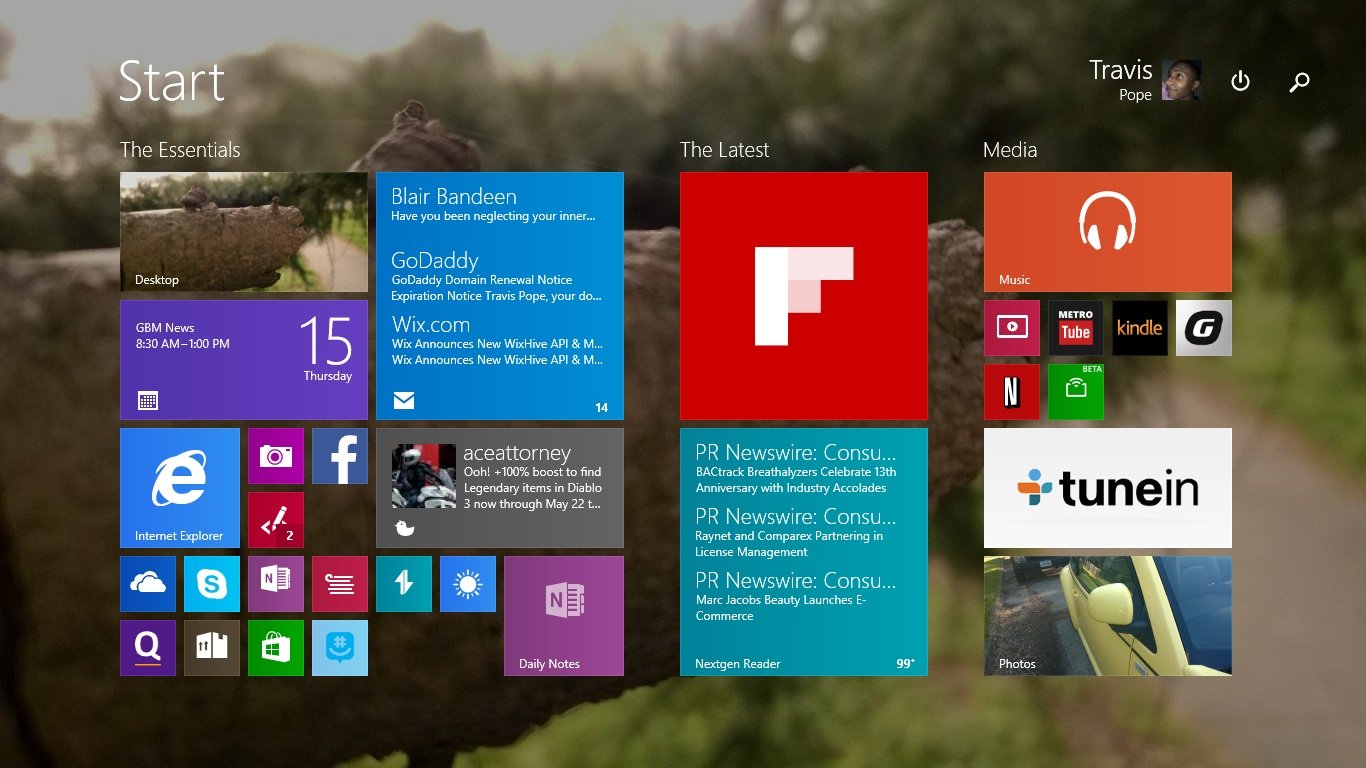Open the aceattorney Twitter tile

tap(500, 488)
